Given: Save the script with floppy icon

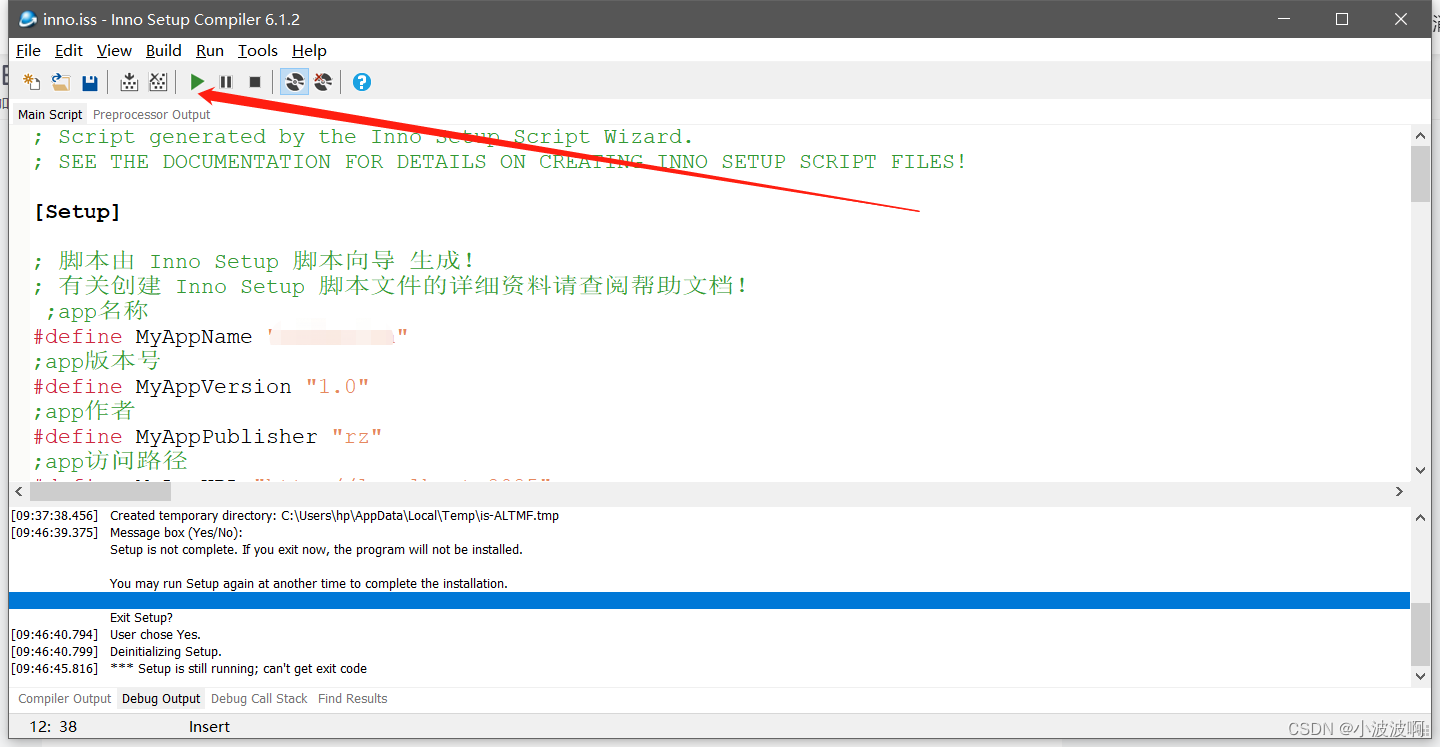Looking at the screenshot, I should (x=90, y=82).
